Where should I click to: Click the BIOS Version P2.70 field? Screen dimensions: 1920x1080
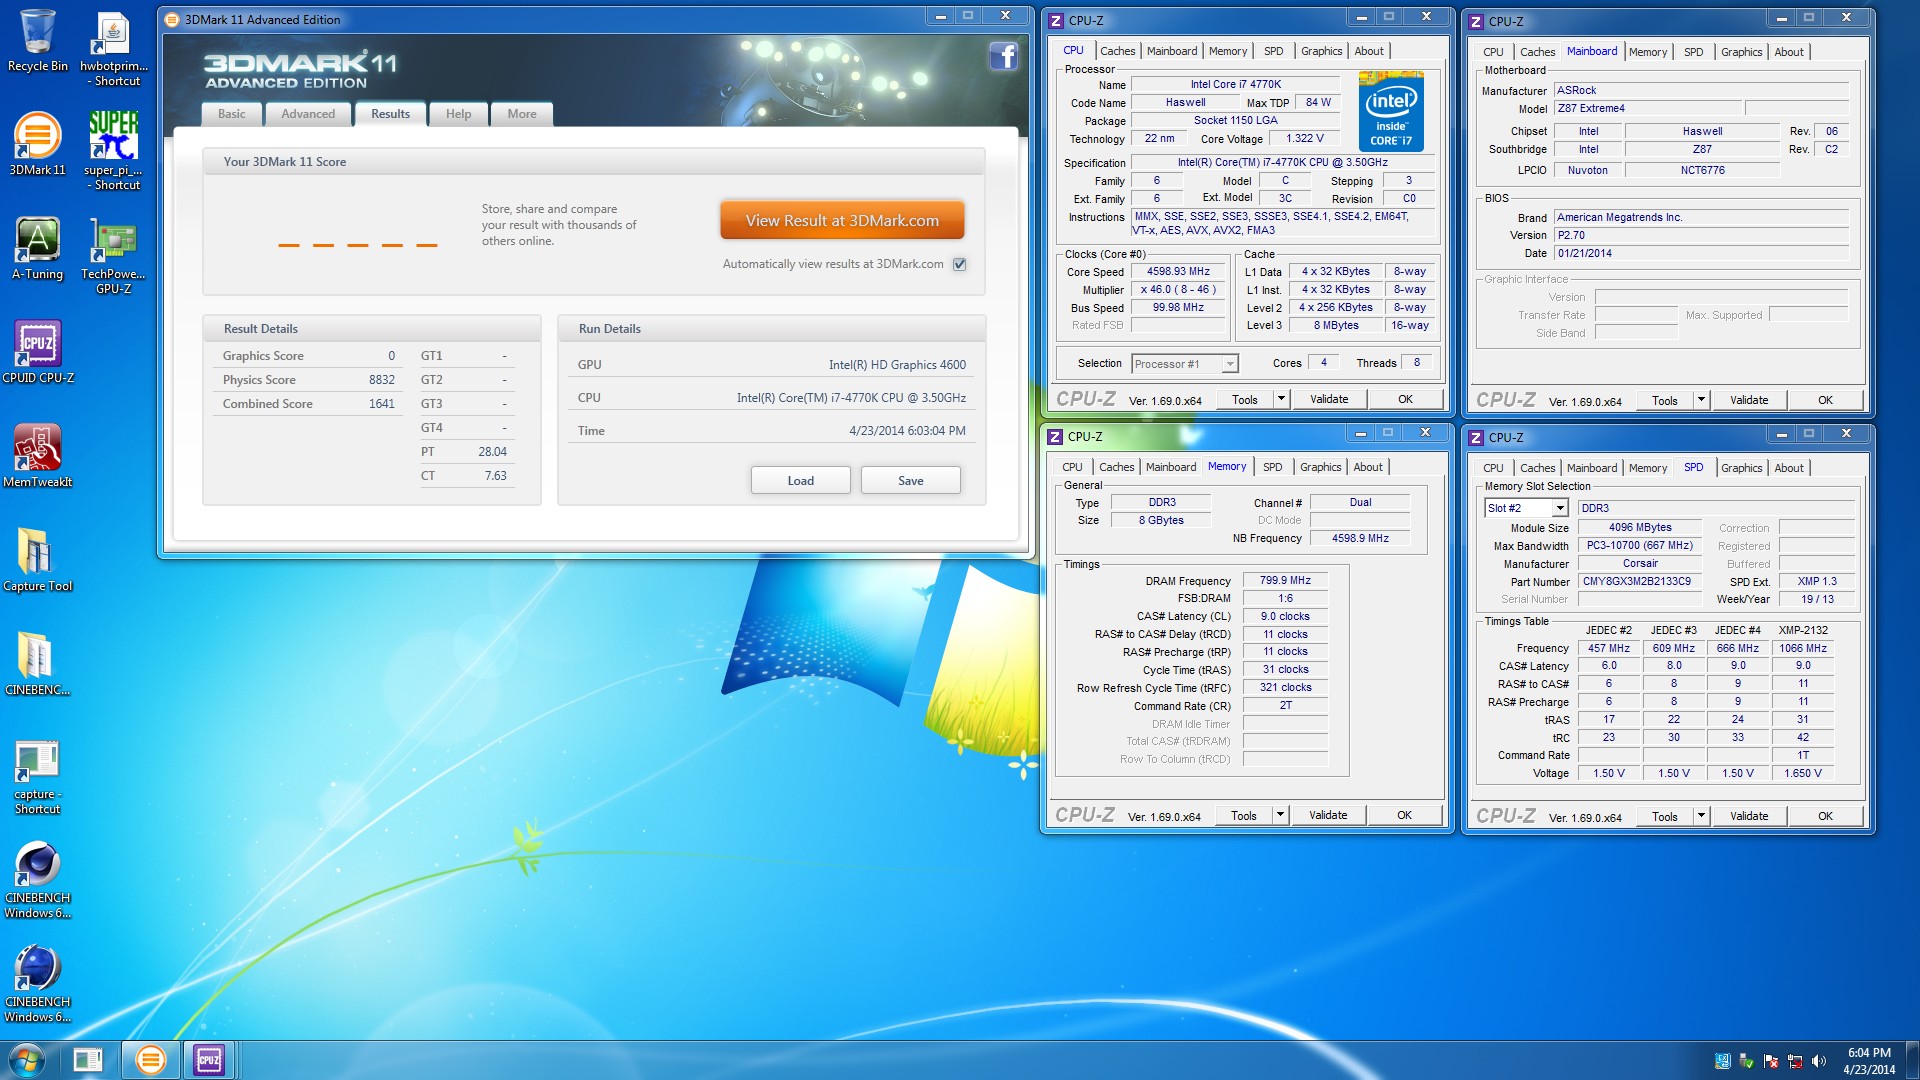(x=1702, y=235)
